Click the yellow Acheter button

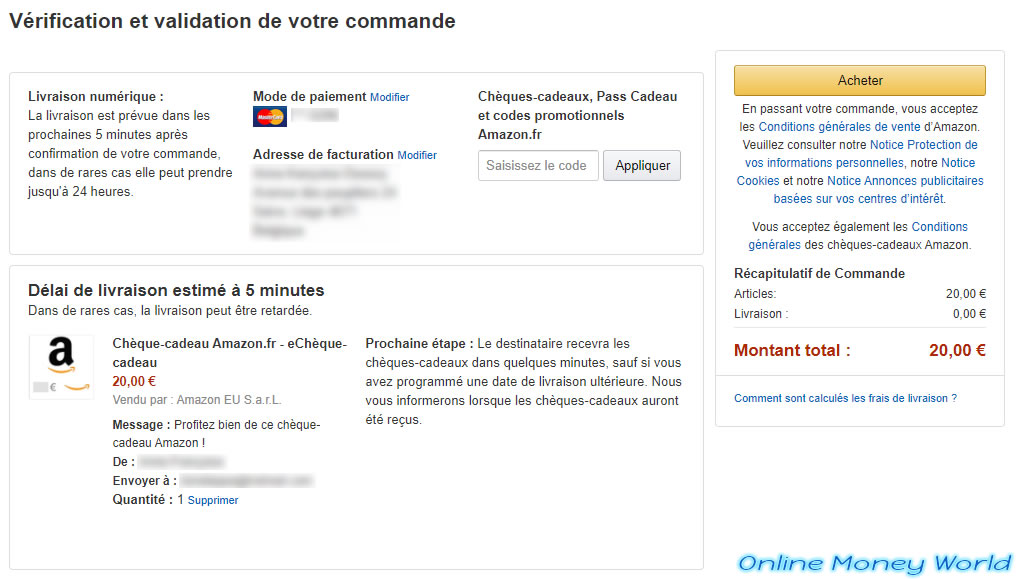pyautogui.click(x=859, y=80)
